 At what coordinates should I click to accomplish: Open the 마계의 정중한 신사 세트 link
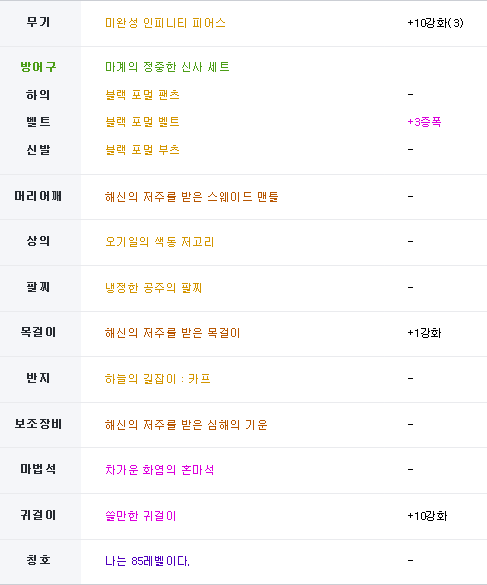(x=167, y=67)
